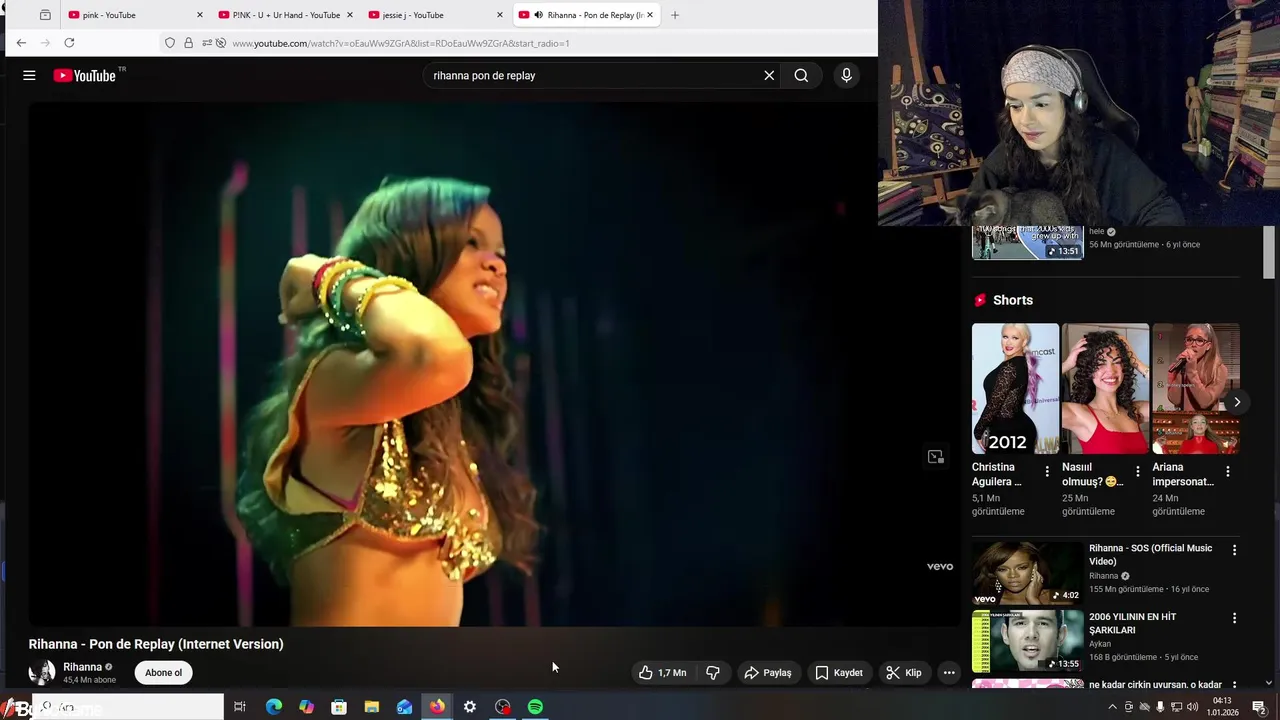Open Rihanna channel avatar
The width and height of the screenshot is (1280, 720).
(x=42, y=673)
